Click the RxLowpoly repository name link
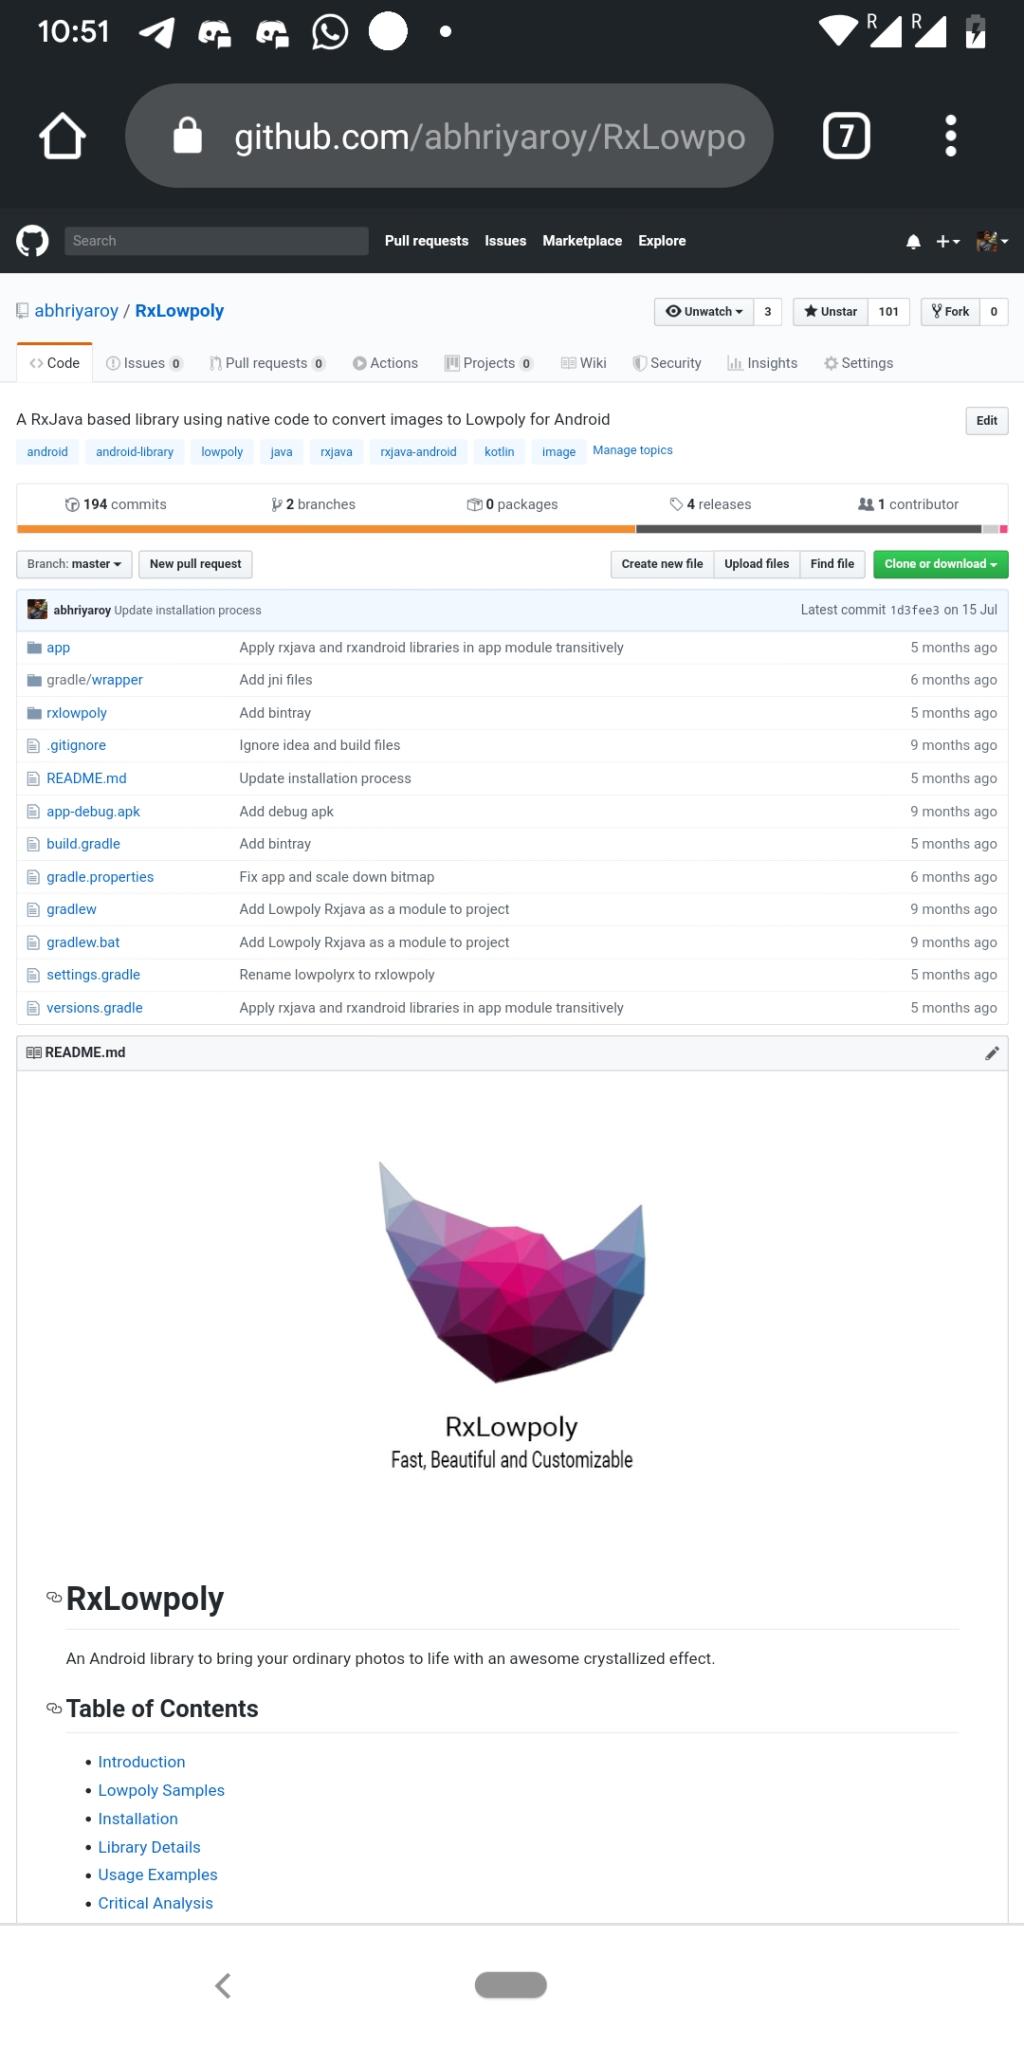 179,311
